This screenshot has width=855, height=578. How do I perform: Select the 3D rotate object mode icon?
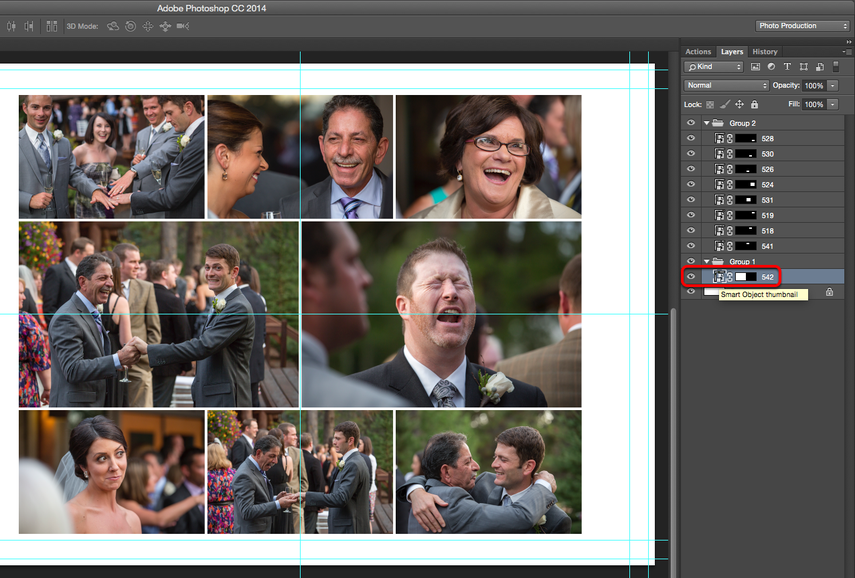coord(113,26)
